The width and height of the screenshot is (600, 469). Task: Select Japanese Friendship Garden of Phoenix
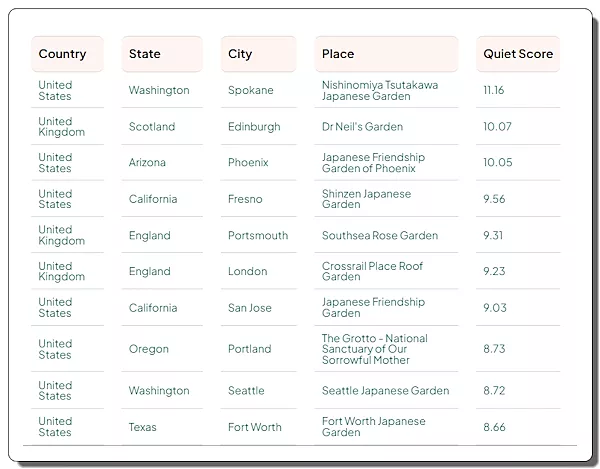point(373,163)
